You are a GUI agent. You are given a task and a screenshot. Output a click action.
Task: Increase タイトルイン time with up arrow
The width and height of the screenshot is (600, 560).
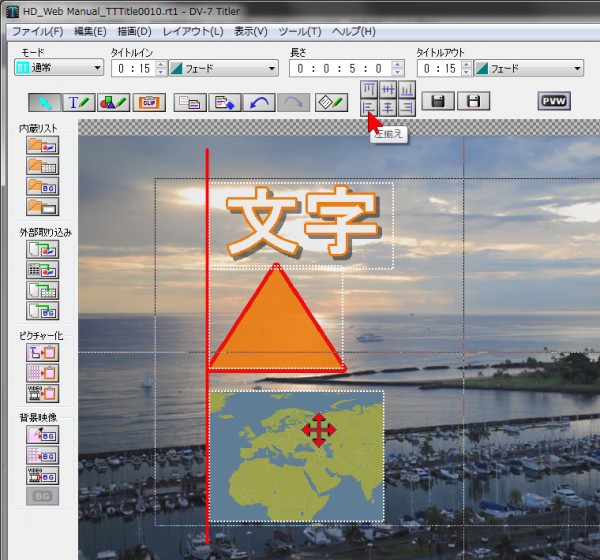pyautogui.click(x=161, y=64)
